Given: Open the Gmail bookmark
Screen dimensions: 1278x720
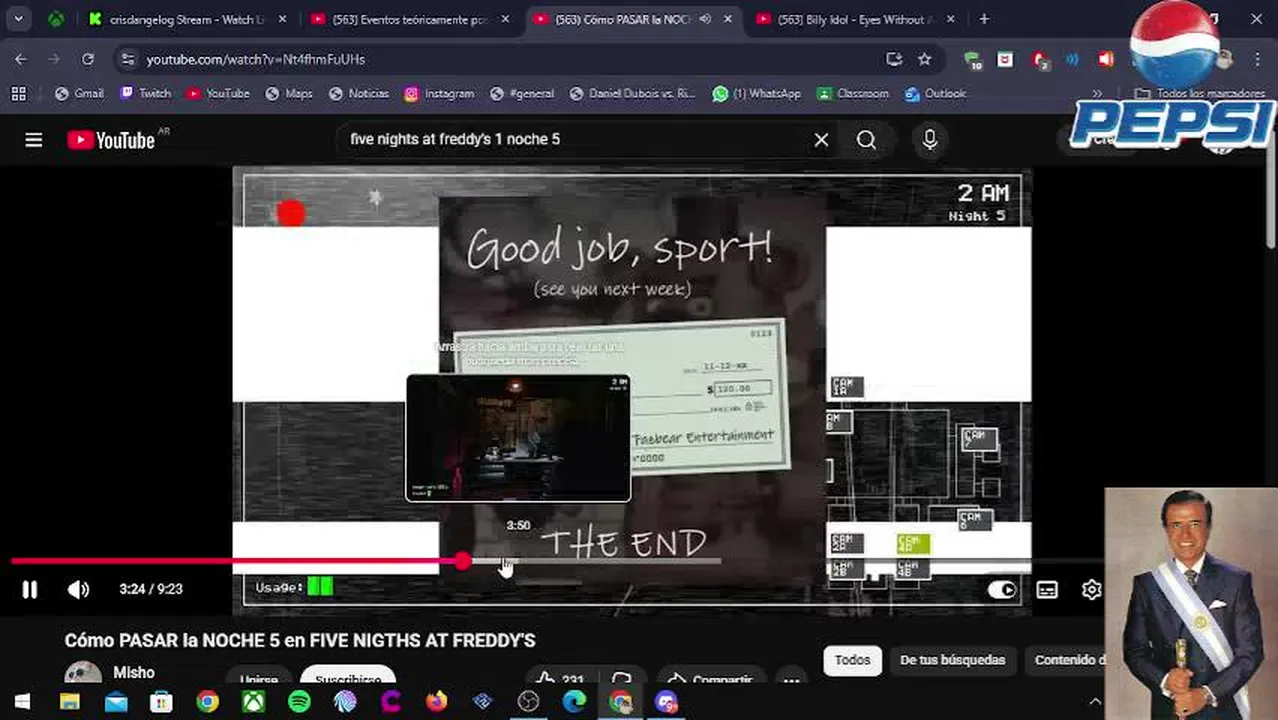Looking at the screenshot, I should [79, 93].
